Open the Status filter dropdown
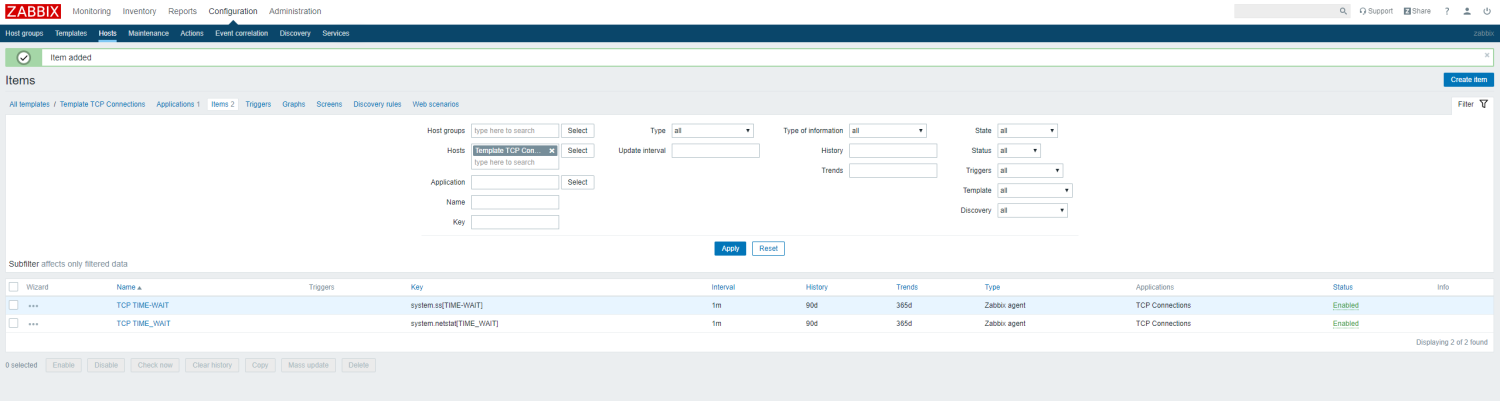1500x401 pixels. point(1019,151)
